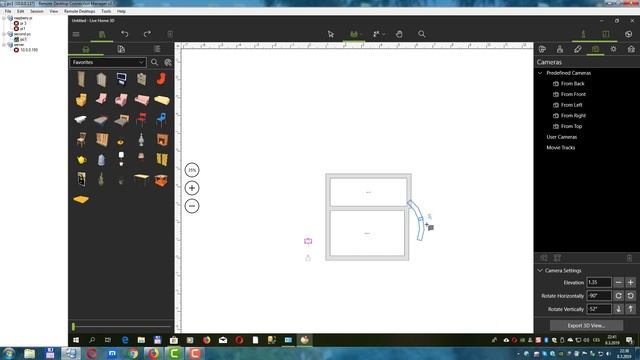Viewport: 640px width, 360px height.
Task: Select the purple camera marker on plan
Action: (308, 241)
